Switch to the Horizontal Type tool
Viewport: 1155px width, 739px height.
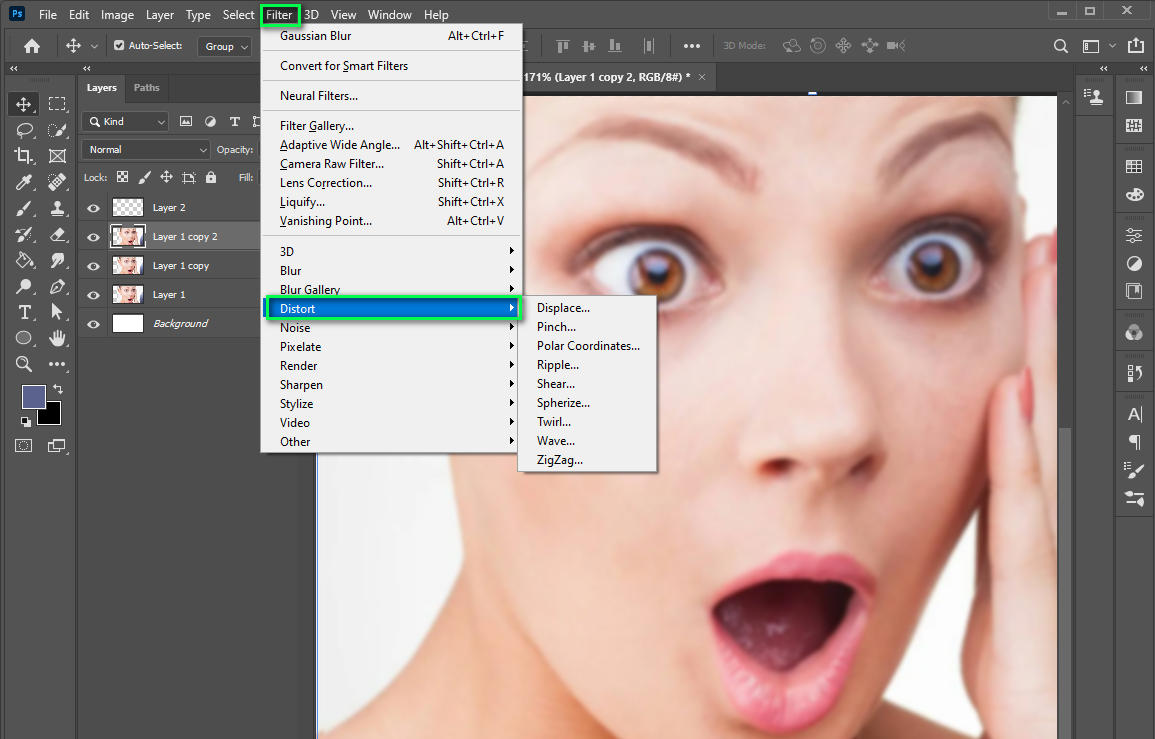[24, 312]
